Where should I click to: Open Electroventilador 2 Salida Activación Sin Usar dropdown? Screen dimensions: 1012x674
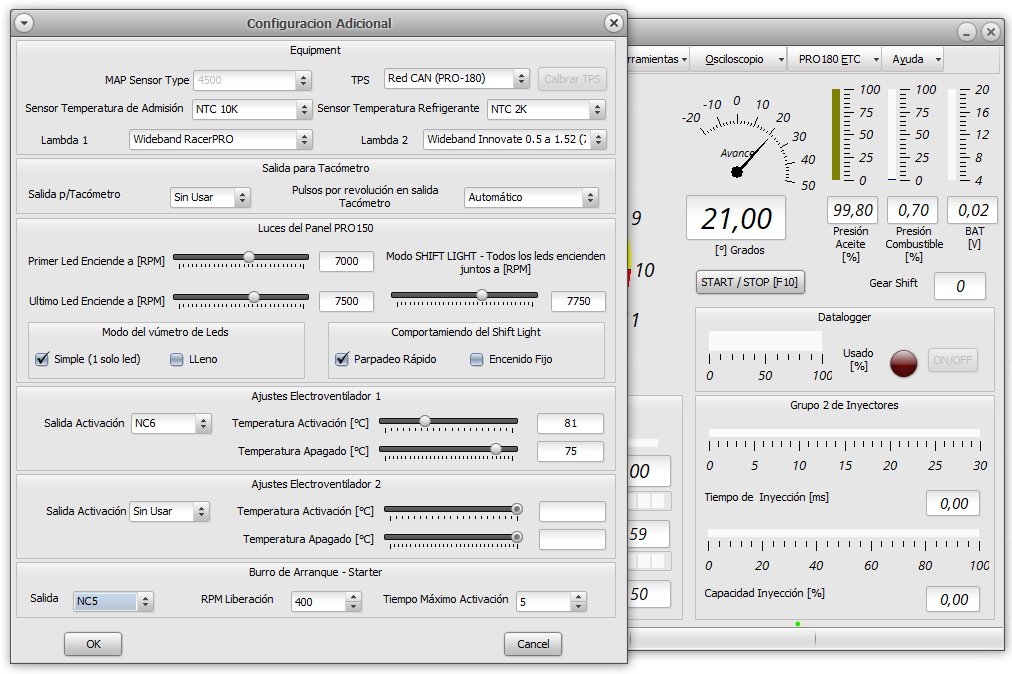pyautogui.click(x=170, y=511)
